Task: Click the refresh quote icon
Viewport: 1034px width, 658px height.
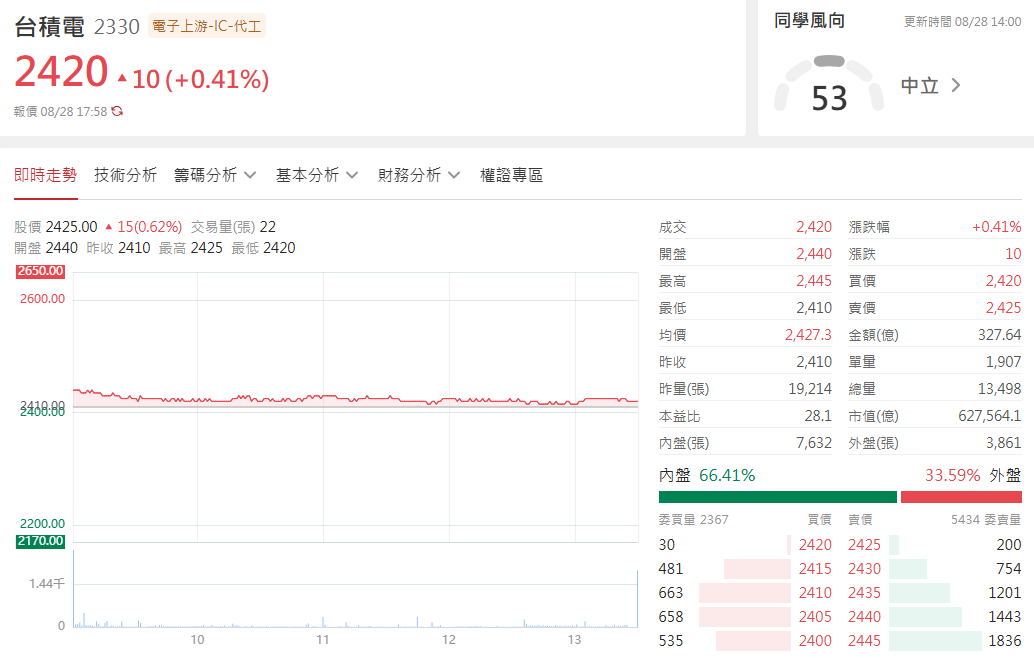Action: [117, 111]
